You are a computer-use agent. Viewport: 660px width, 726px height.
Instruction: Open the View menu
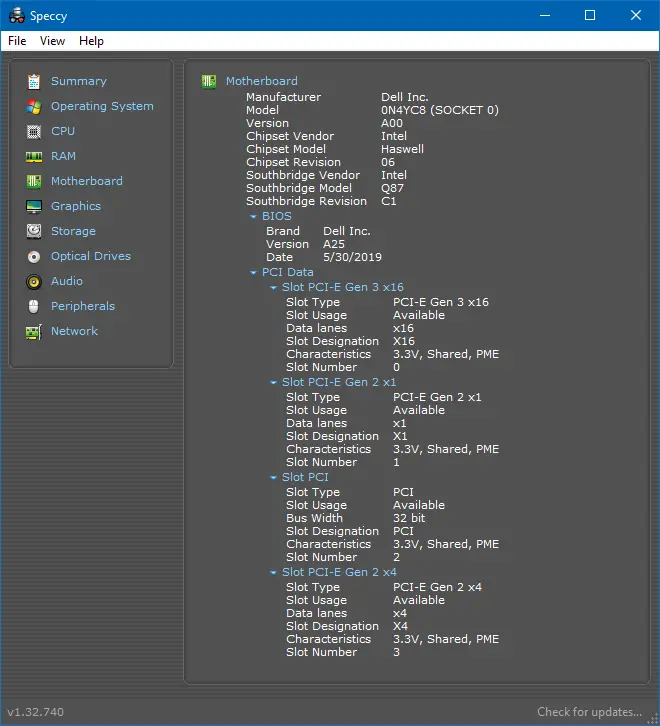52,41
